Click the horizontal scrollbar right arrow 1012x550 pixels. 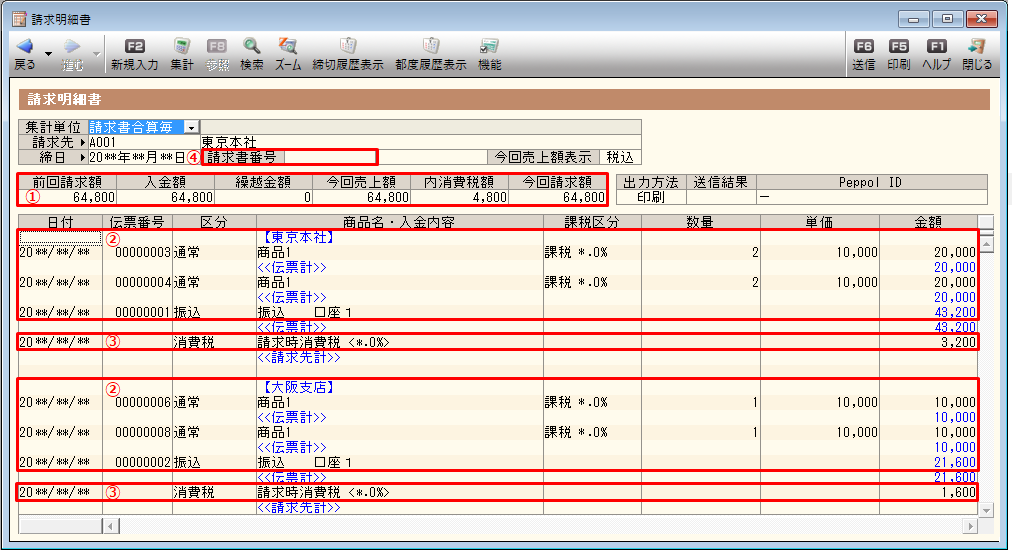pos(970,526)
